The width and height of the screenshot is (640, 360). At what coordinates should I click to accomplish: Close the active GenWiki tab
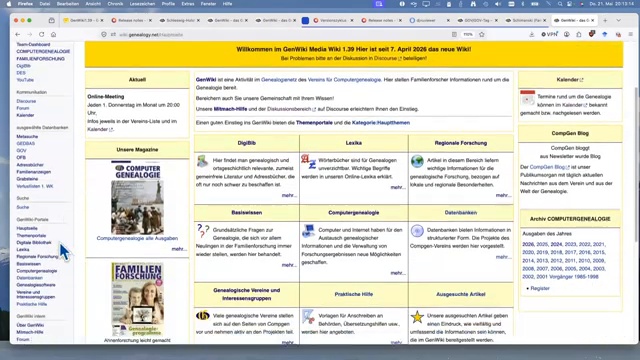pyautogui.click(x=593, y=20)
